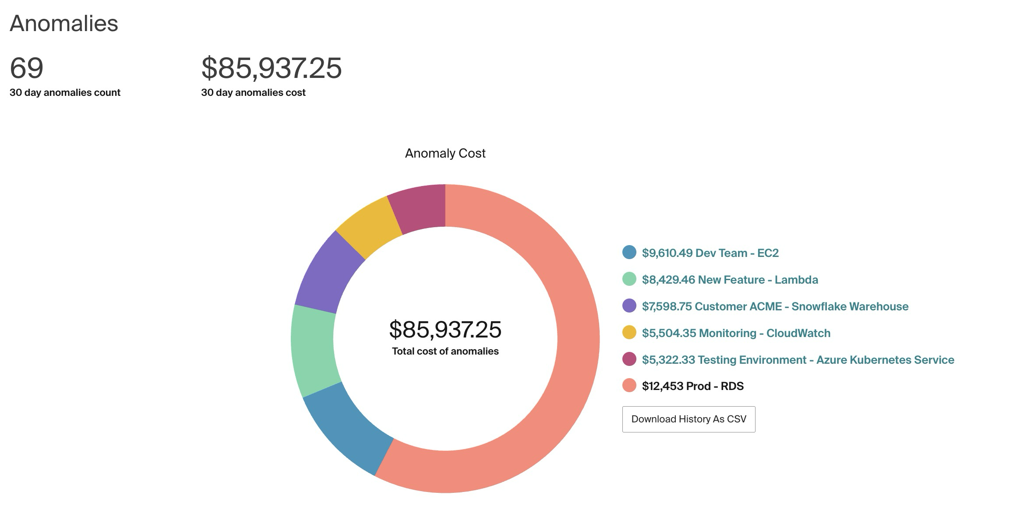The width and height of the screenshot is (1024, 506).
Task: Click the Anomalies page heading
Action: click(64, 24)
